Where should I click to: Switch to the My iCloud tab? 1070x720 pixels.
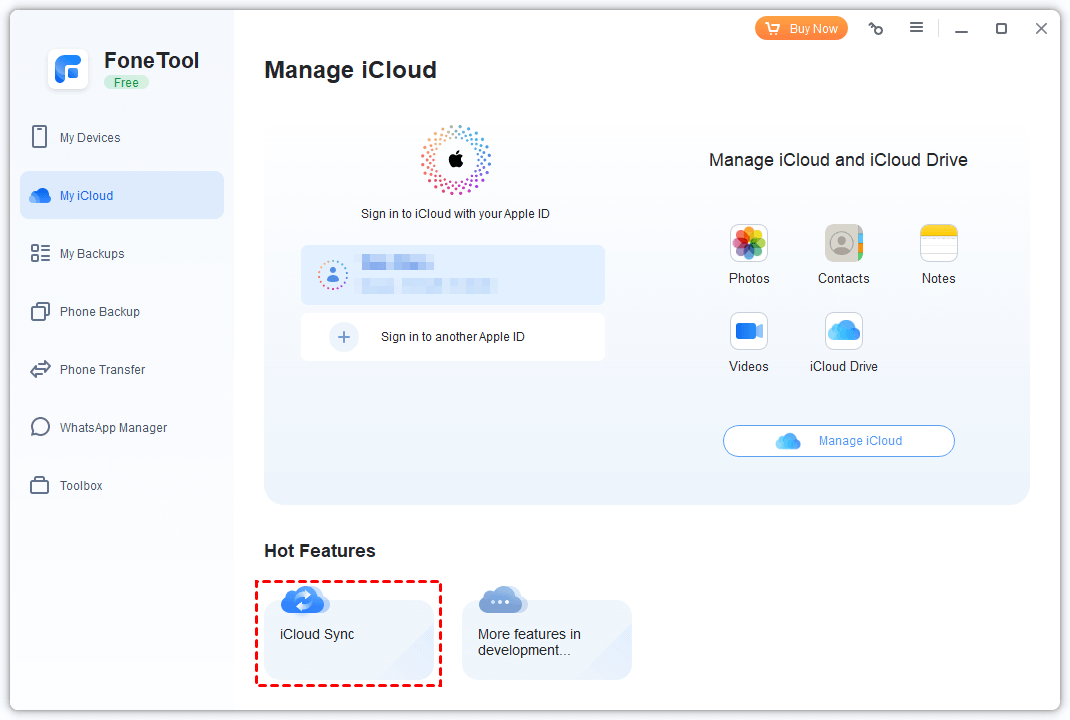point(121,195)
